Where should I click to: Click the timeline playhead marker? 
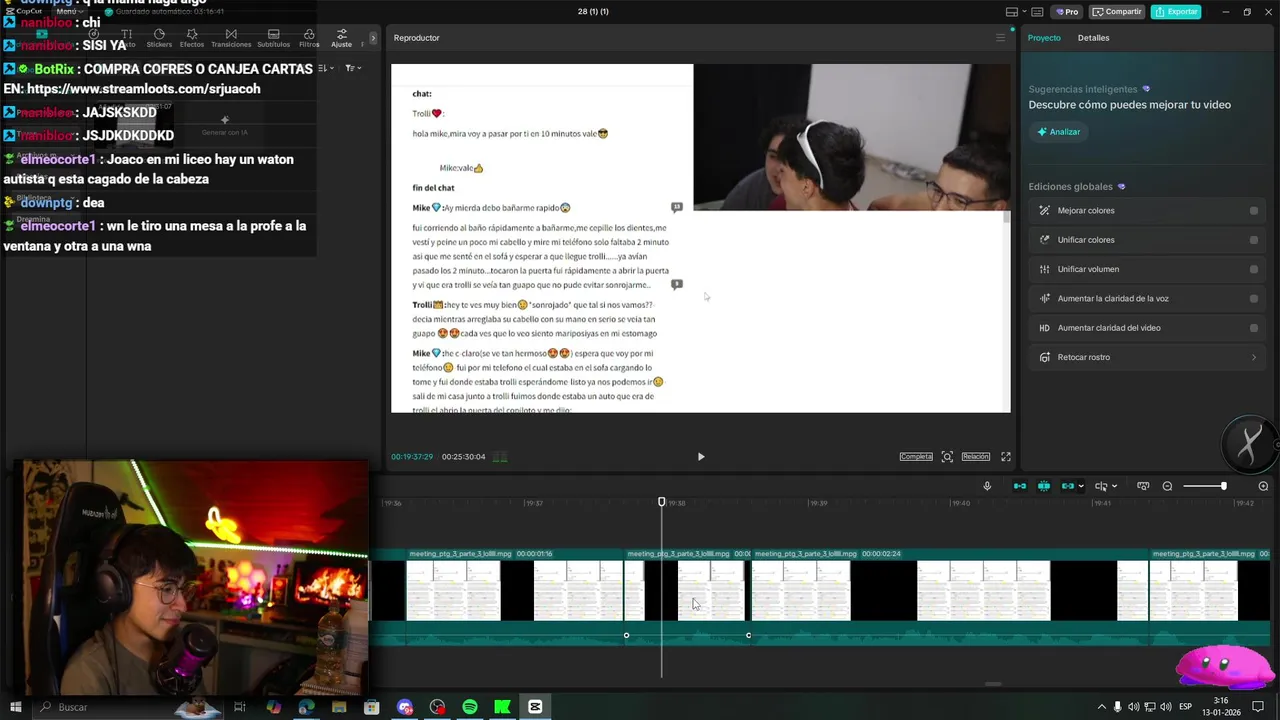[x=661, y=502]
